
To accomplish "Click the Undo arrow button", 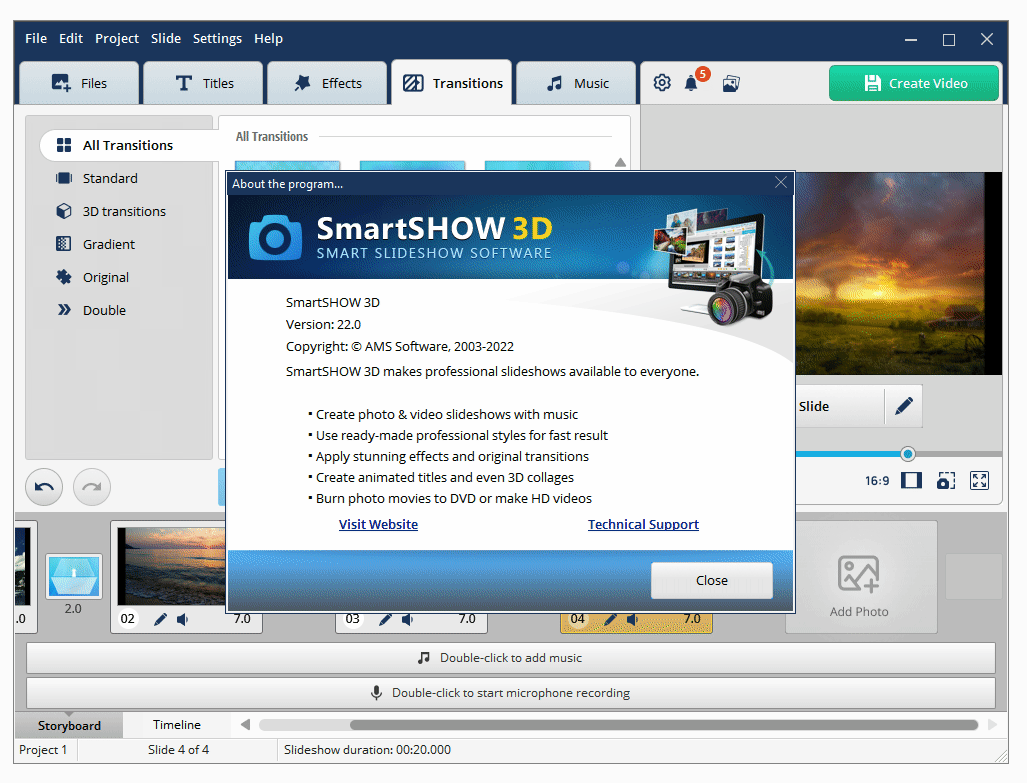I will click(44, 487).
